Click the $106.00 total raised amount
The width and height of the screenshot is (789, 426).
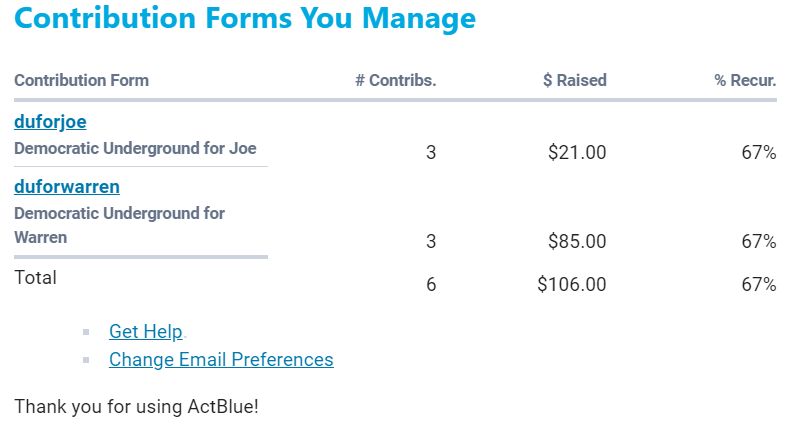pyautogui.click(x=571, y=284)
